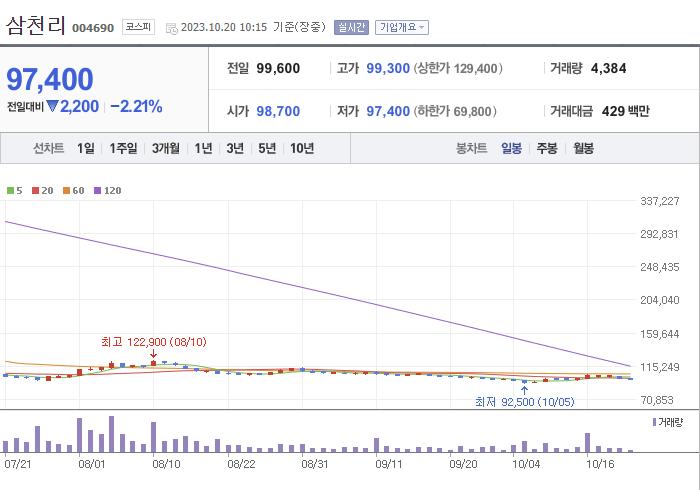Click the 저가 value 97,400
The image size is (700, 490).
pos(388,111)
